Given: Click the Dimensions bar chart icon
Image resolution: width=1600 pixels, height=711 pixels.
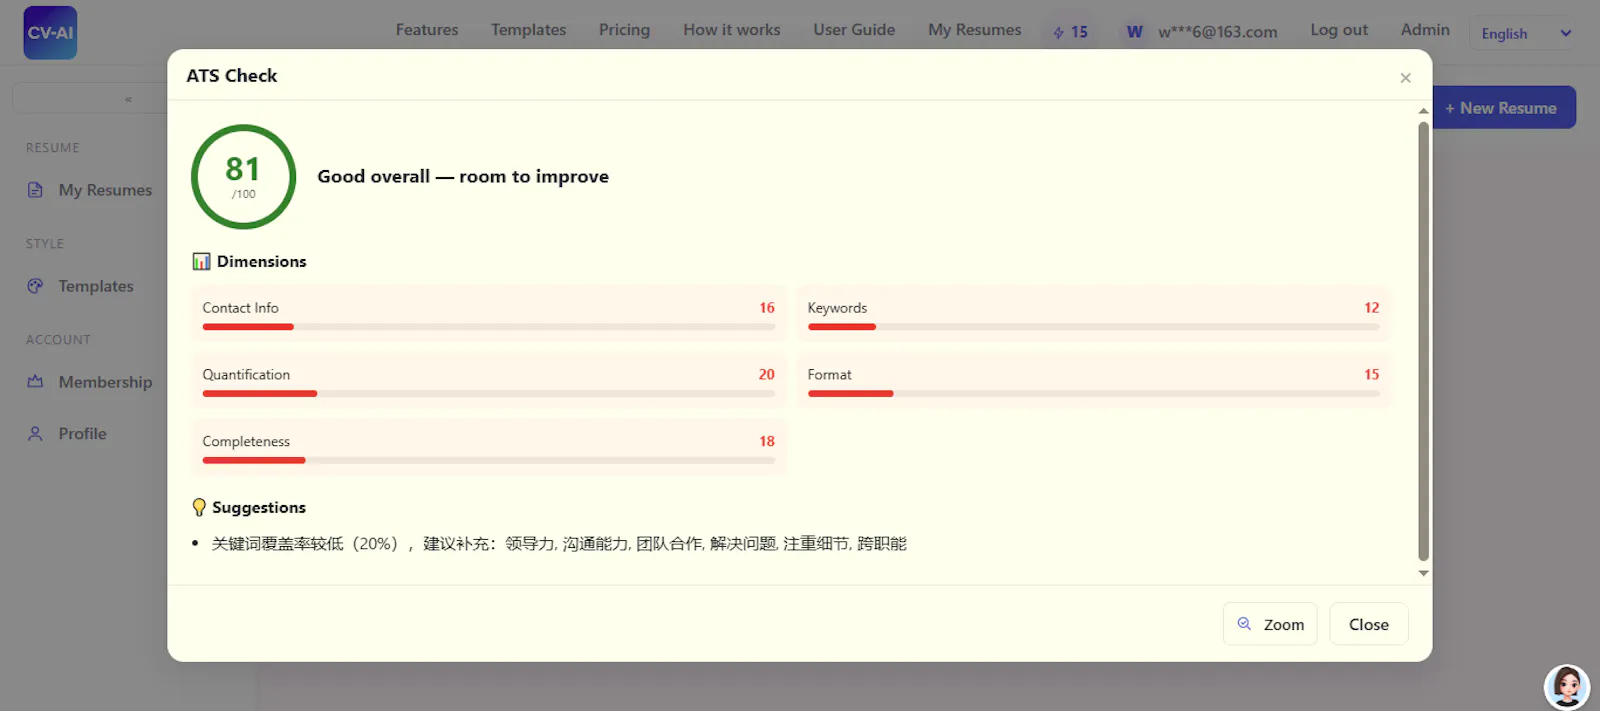Looking at the screenshot, I should point(201,261).
